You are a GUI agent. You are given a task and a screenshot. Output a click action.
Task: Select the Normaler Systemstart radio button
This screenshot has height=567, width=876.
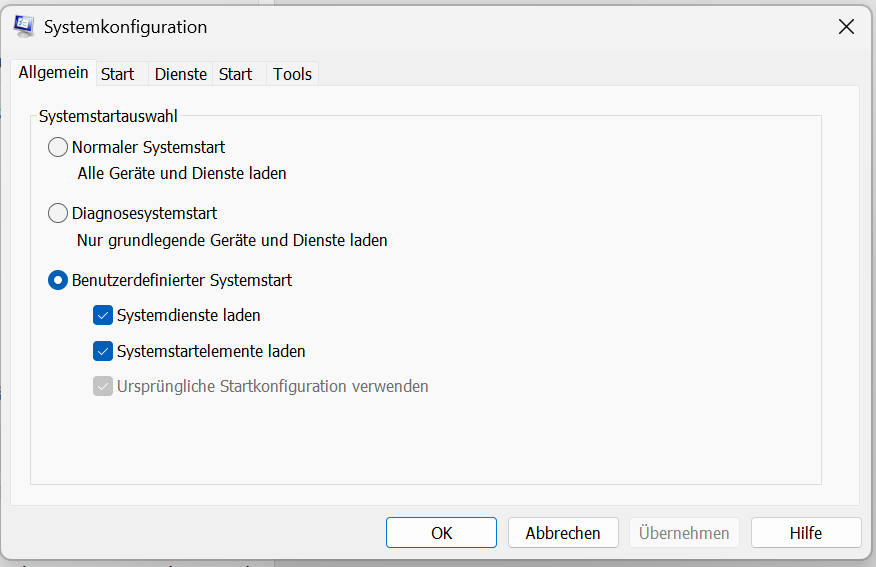(x=58, y=147)
